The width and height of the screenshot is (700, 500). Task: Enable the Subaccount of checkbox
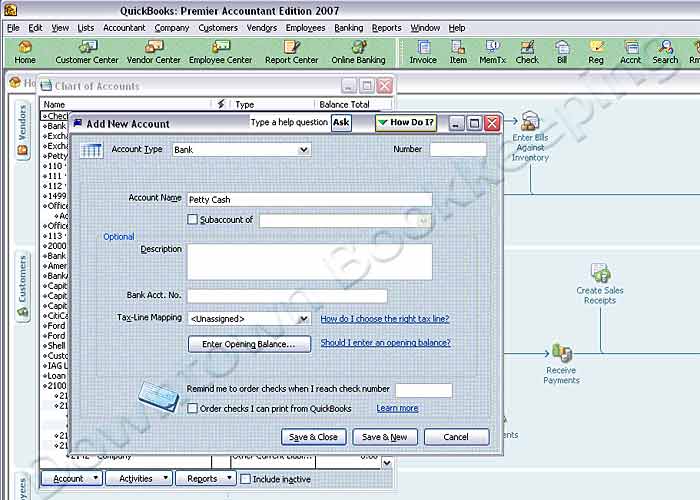pyautogui.click(x=192, y=220)
